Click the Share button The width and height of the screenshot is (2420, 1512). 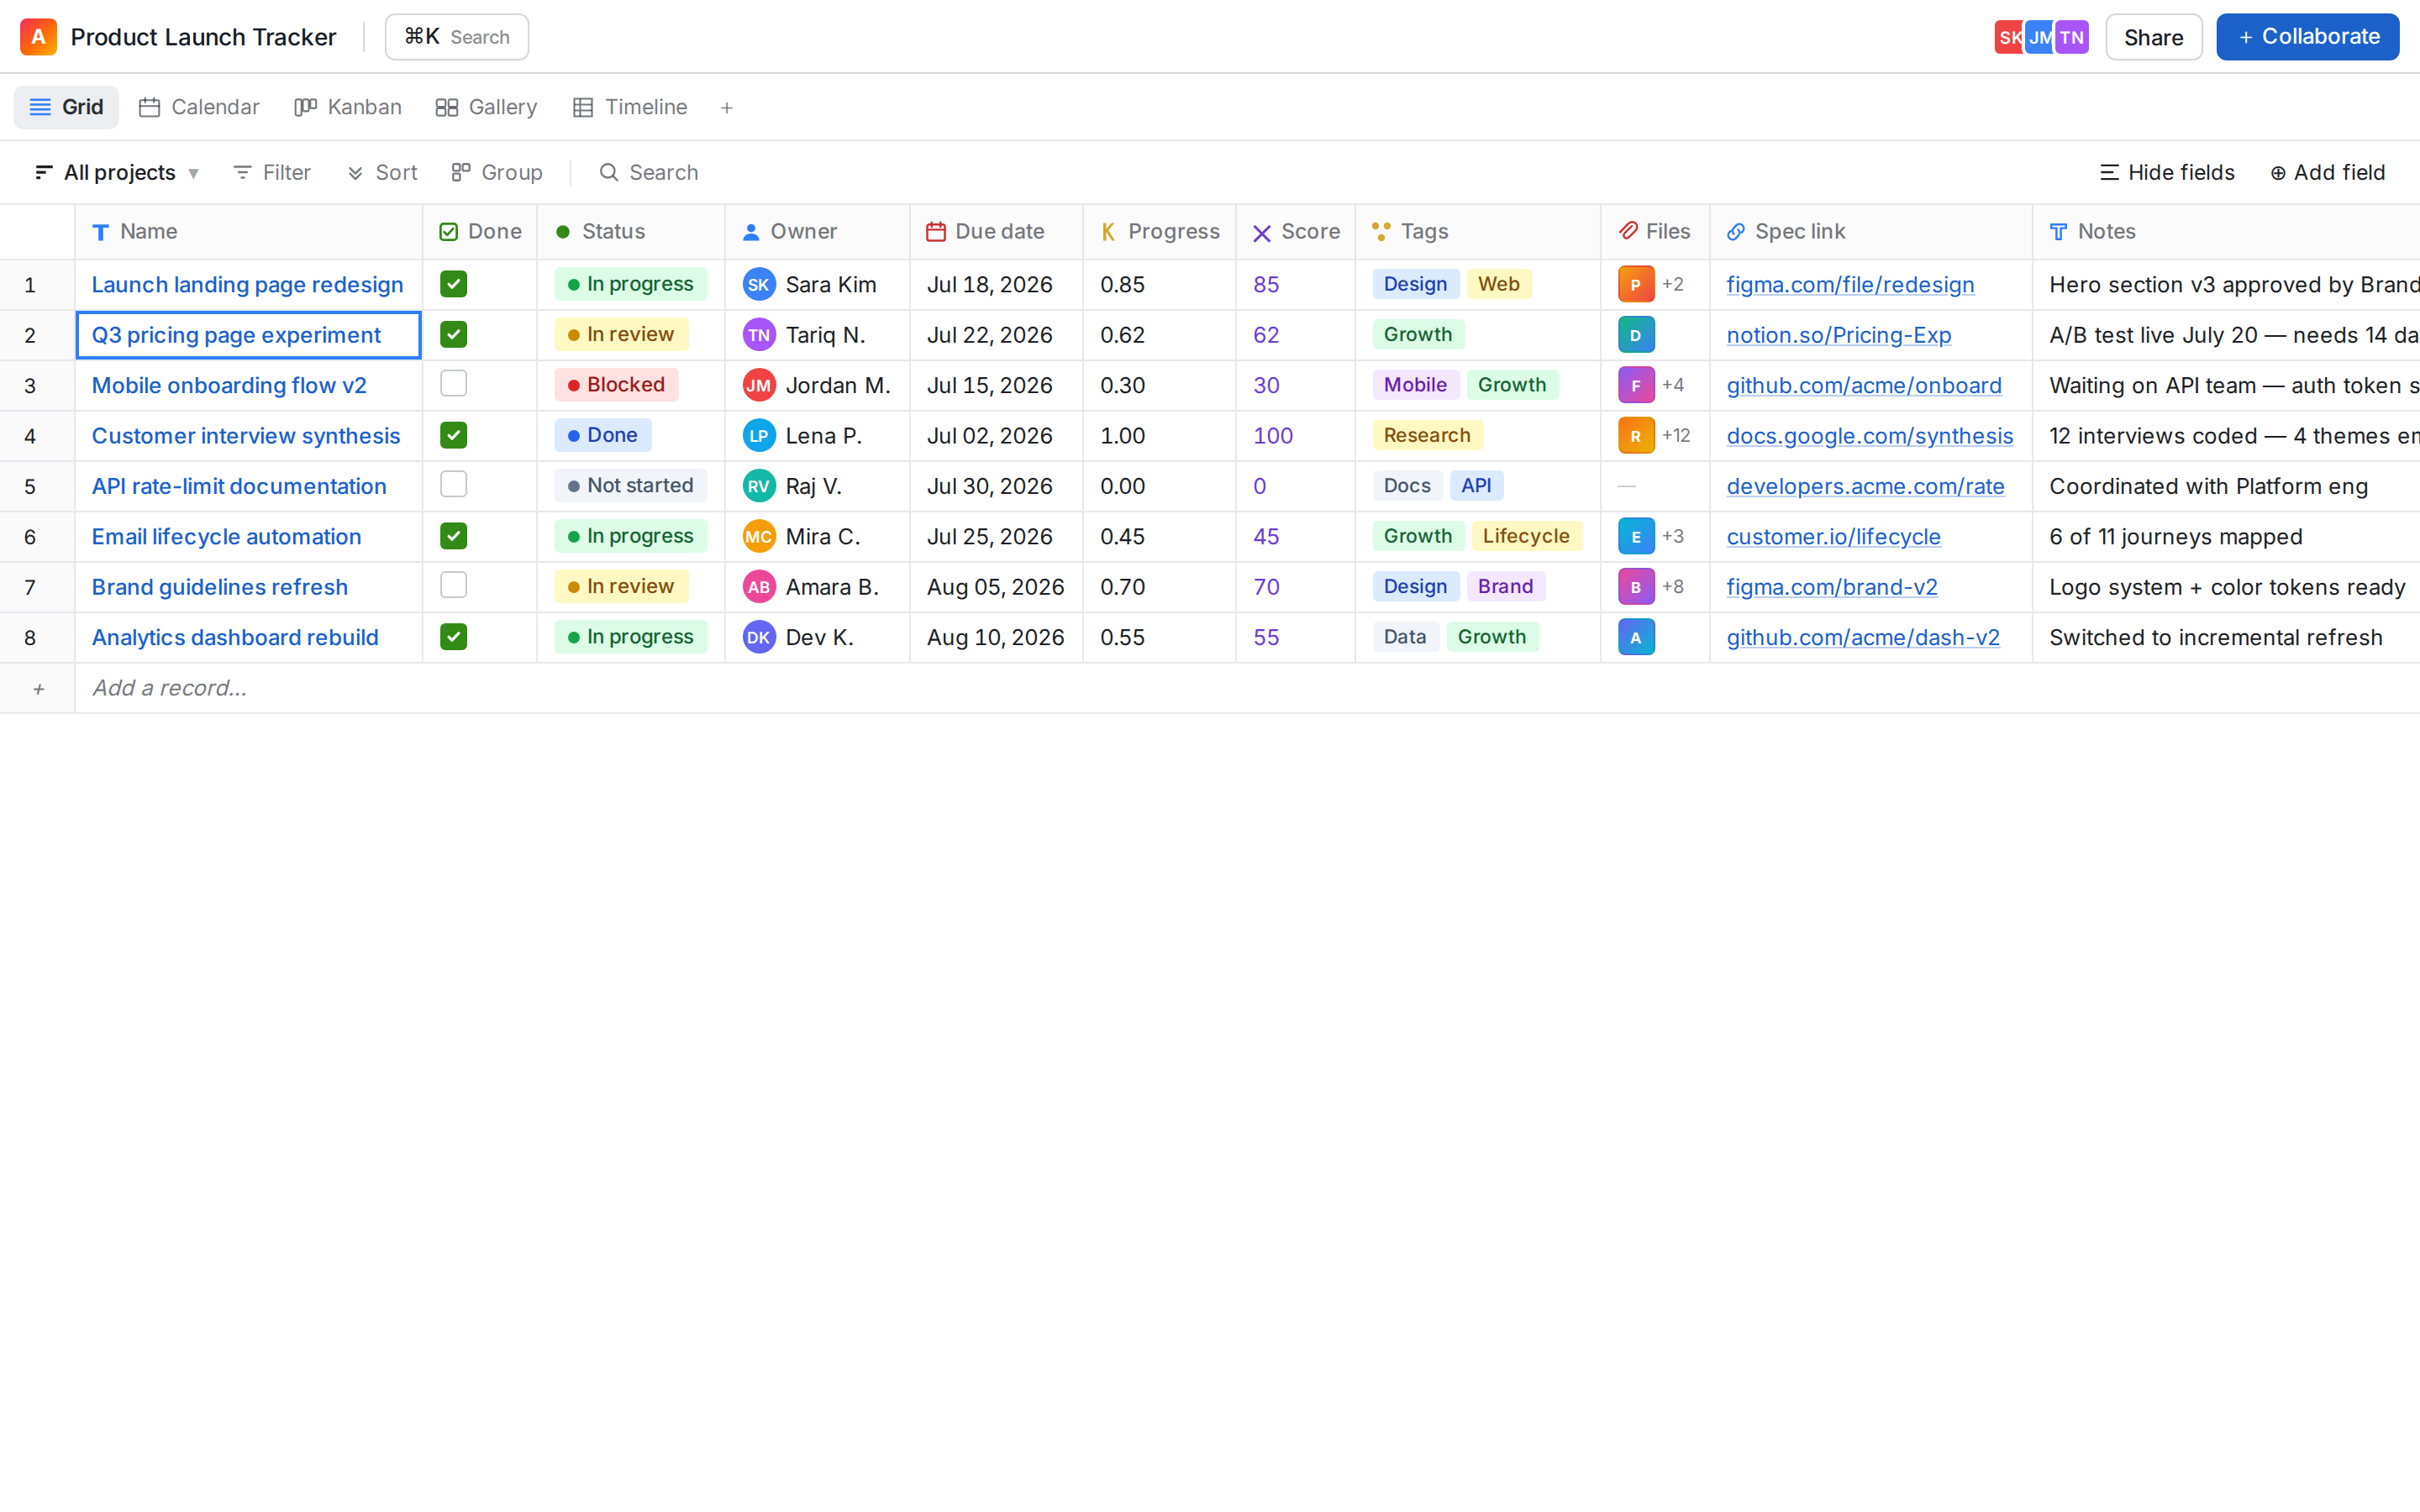point(2154,37)
